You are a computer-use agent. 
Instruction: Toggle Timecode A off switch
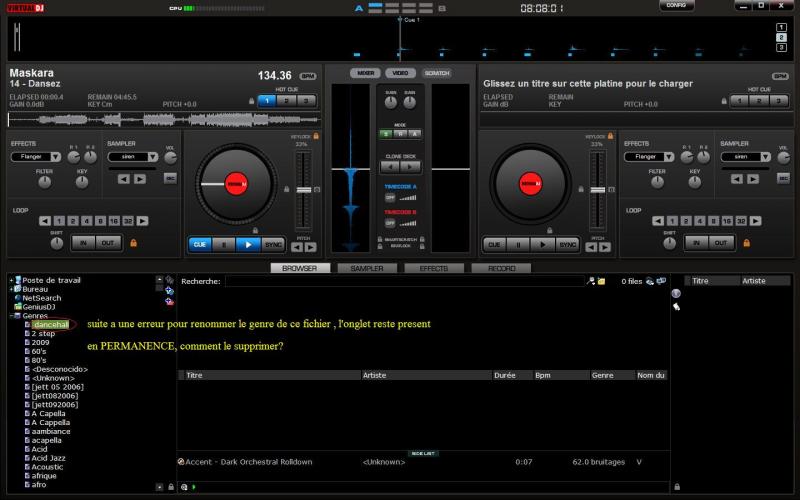[x=390, y=197]
